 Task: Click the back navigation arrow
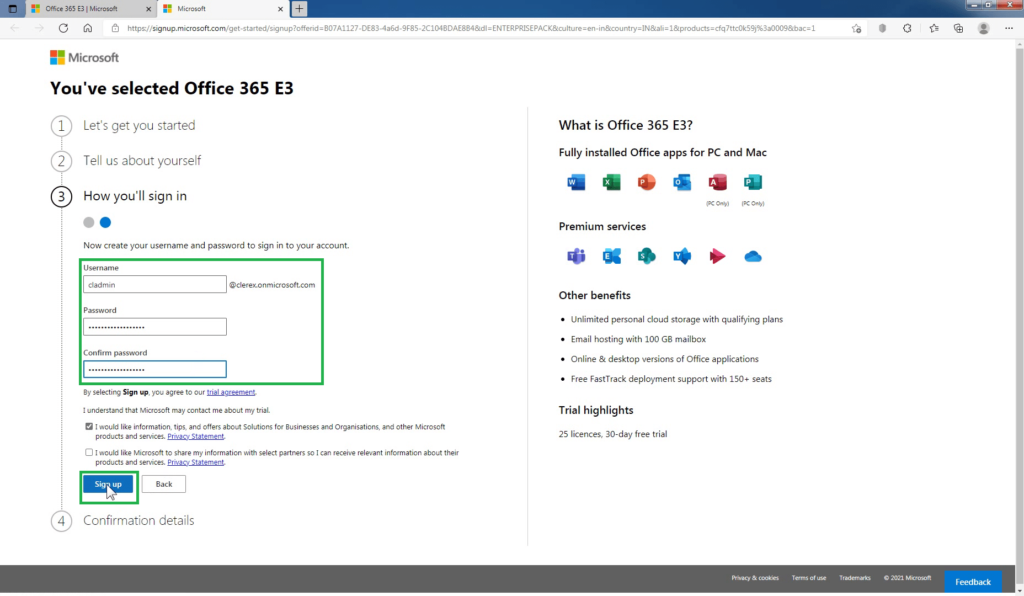pyautogui.click(x=15, y=28)
